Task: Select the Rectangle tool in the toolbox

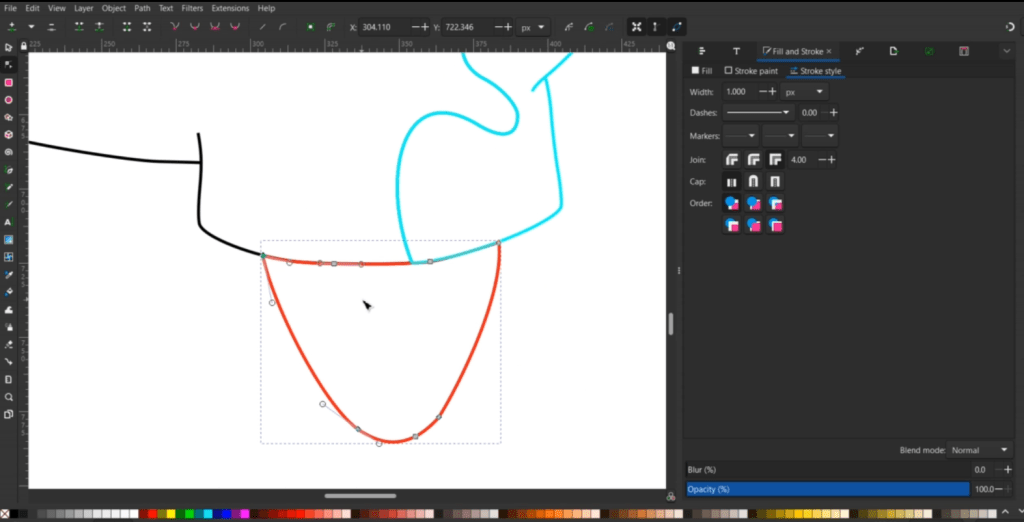Action: 9,83
